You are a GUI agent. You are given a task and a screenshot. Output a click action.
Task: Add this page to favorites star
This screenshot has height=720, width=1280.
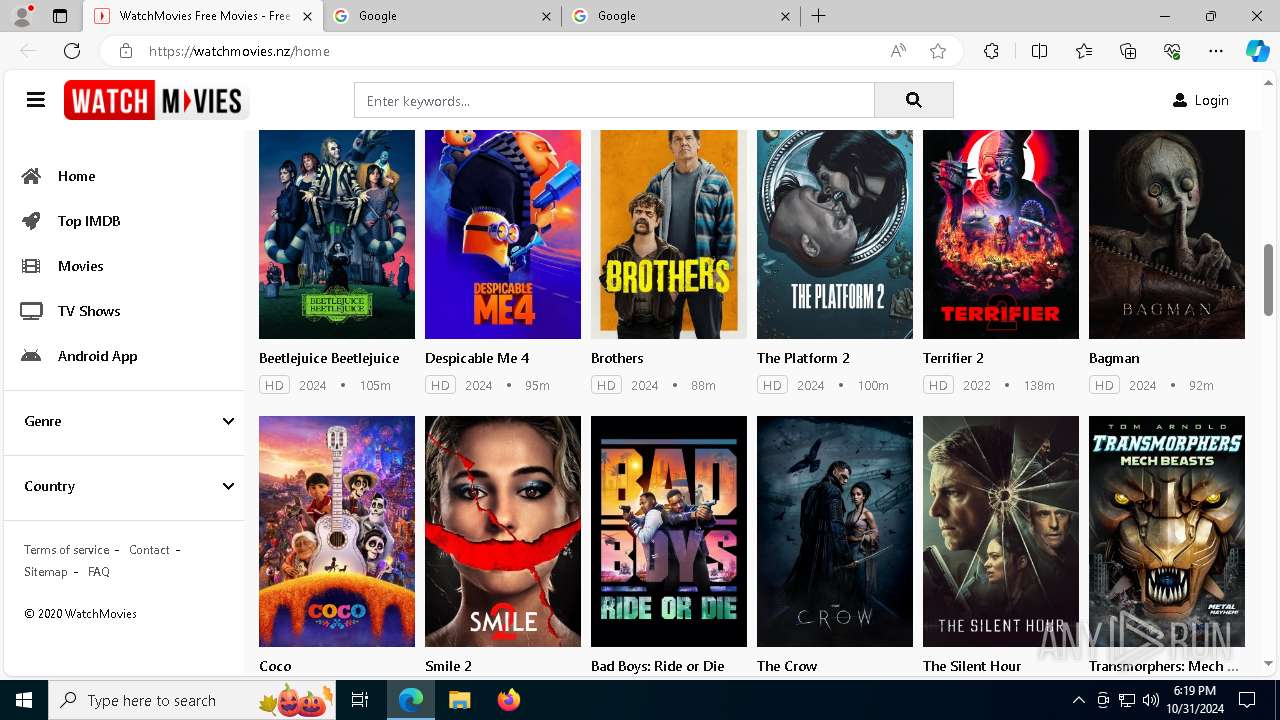pyautogui.click(x=938, y=51)
